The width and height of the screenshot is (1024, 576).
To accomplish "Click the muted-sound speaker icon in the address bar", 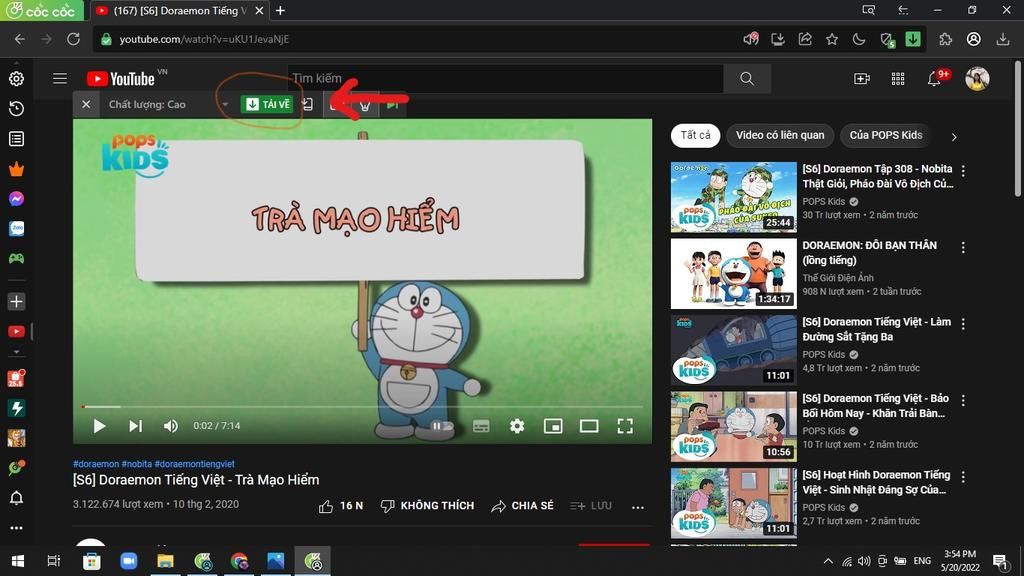I will tap(750, 39).
